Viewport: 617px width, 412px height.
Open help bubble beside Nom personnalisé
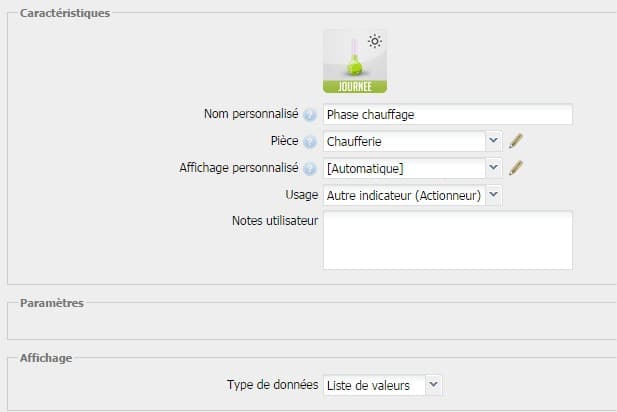point(310,115)
